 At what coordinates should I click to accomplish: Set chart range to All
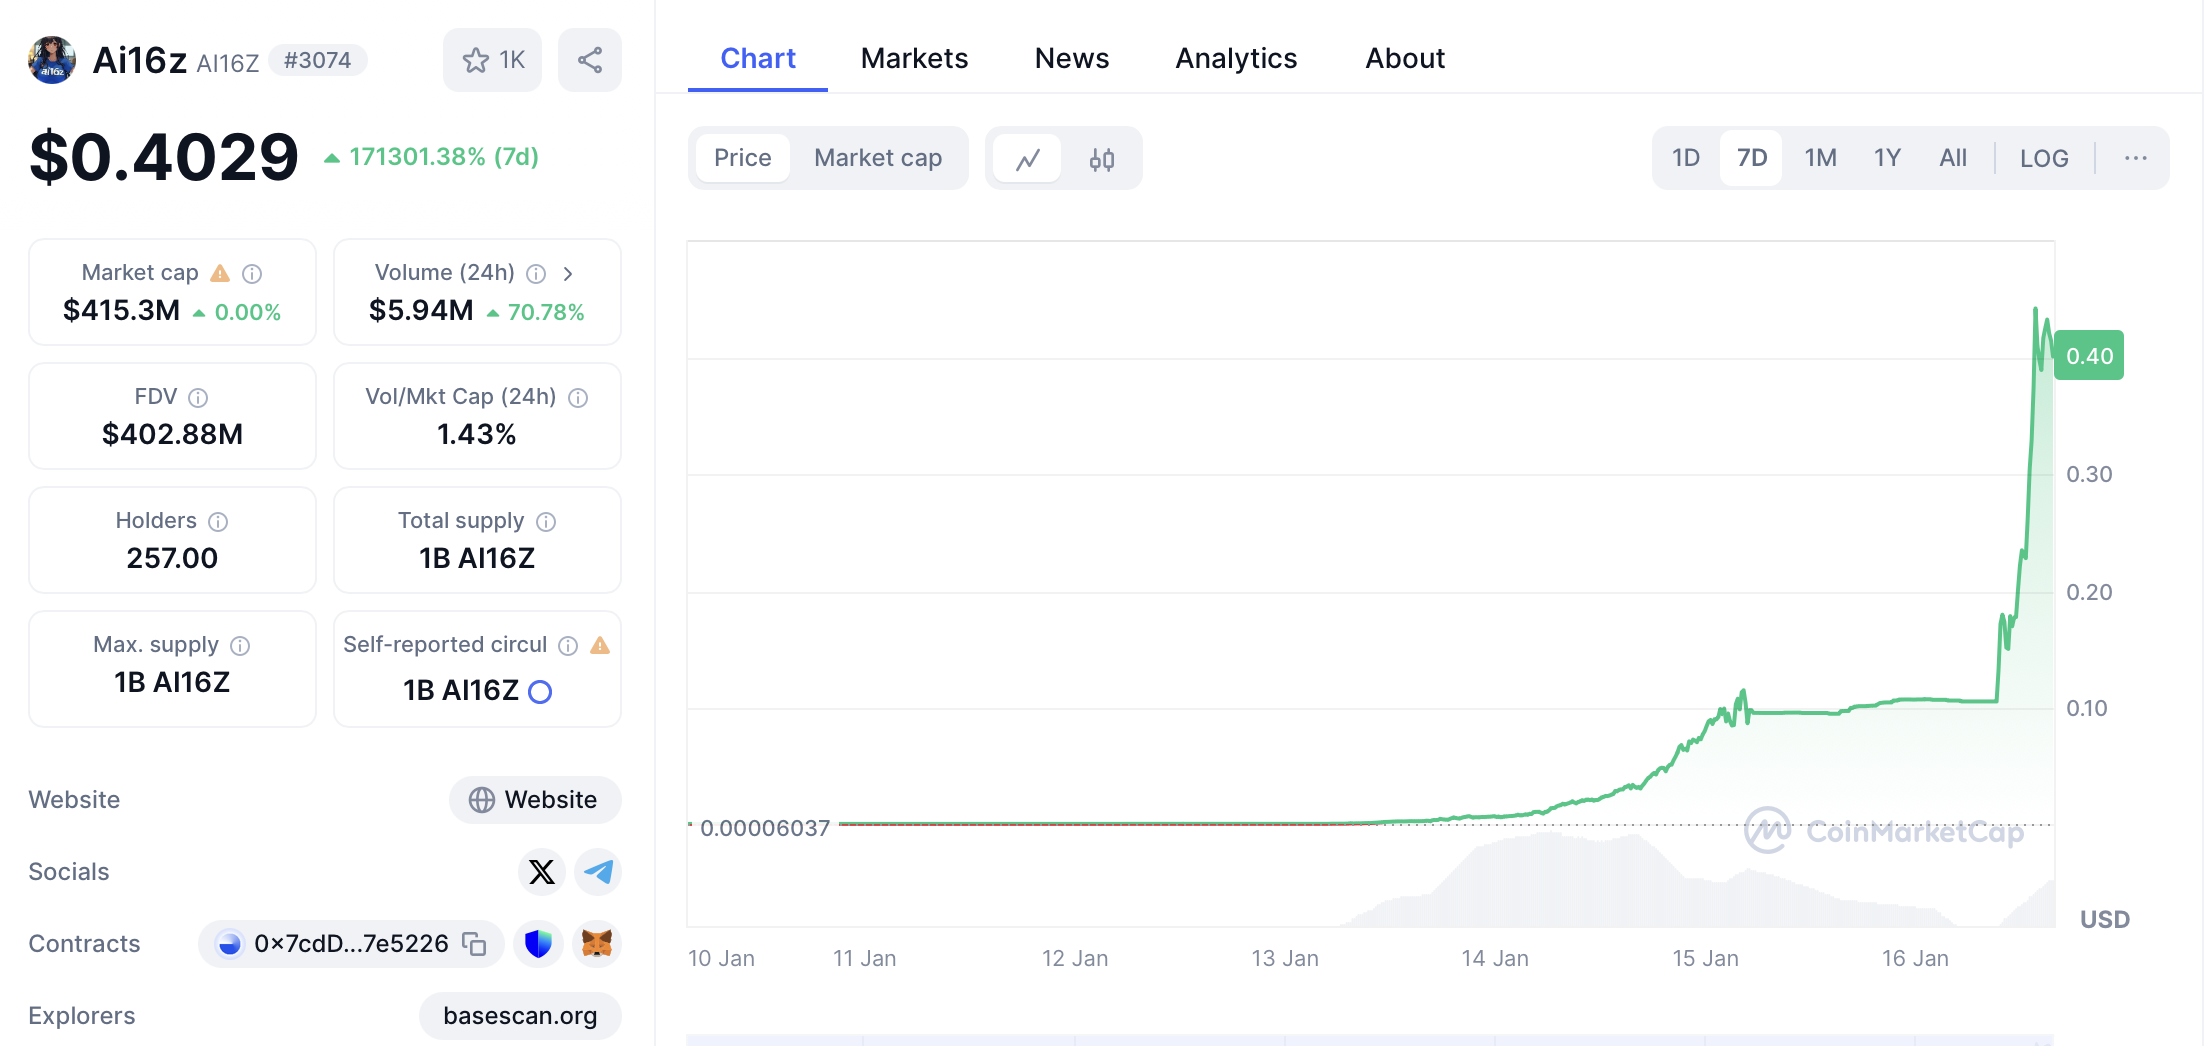click(x=1953, y=158)
